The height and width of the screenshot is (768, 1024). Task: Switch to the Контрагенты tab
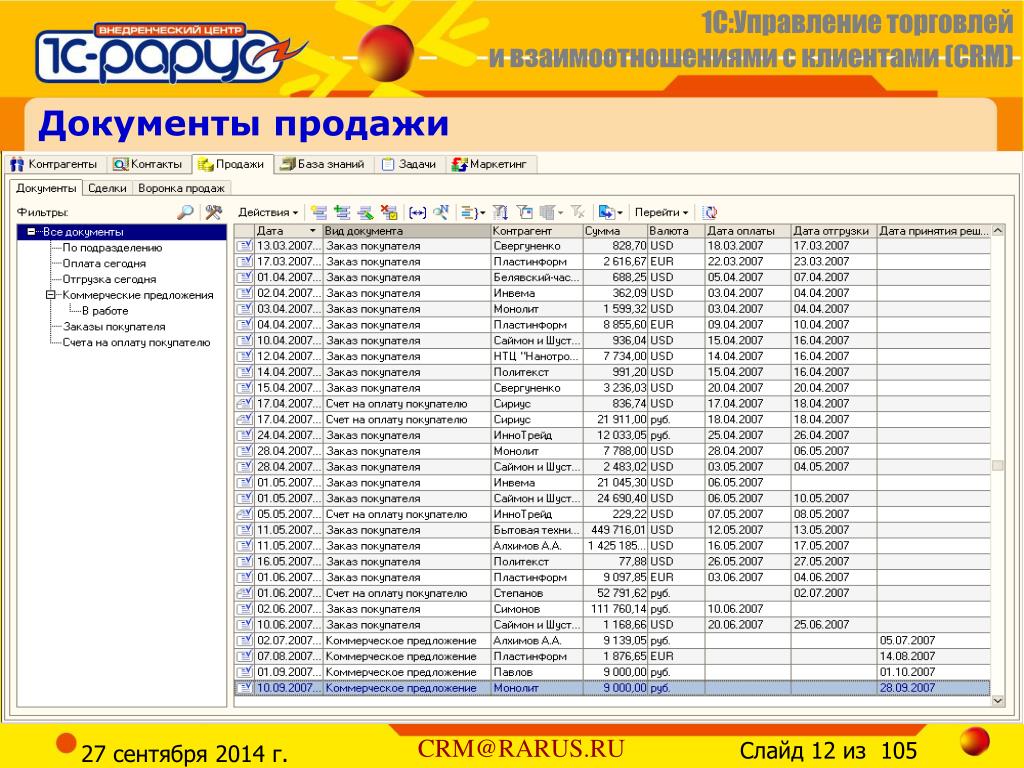pos(55,165)
